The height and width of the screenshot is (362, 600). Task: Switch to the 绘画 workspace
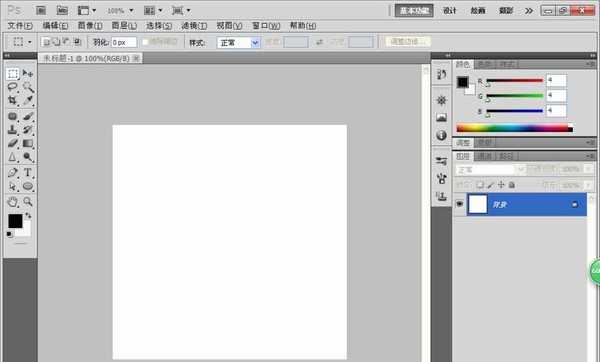click(478, 11)
